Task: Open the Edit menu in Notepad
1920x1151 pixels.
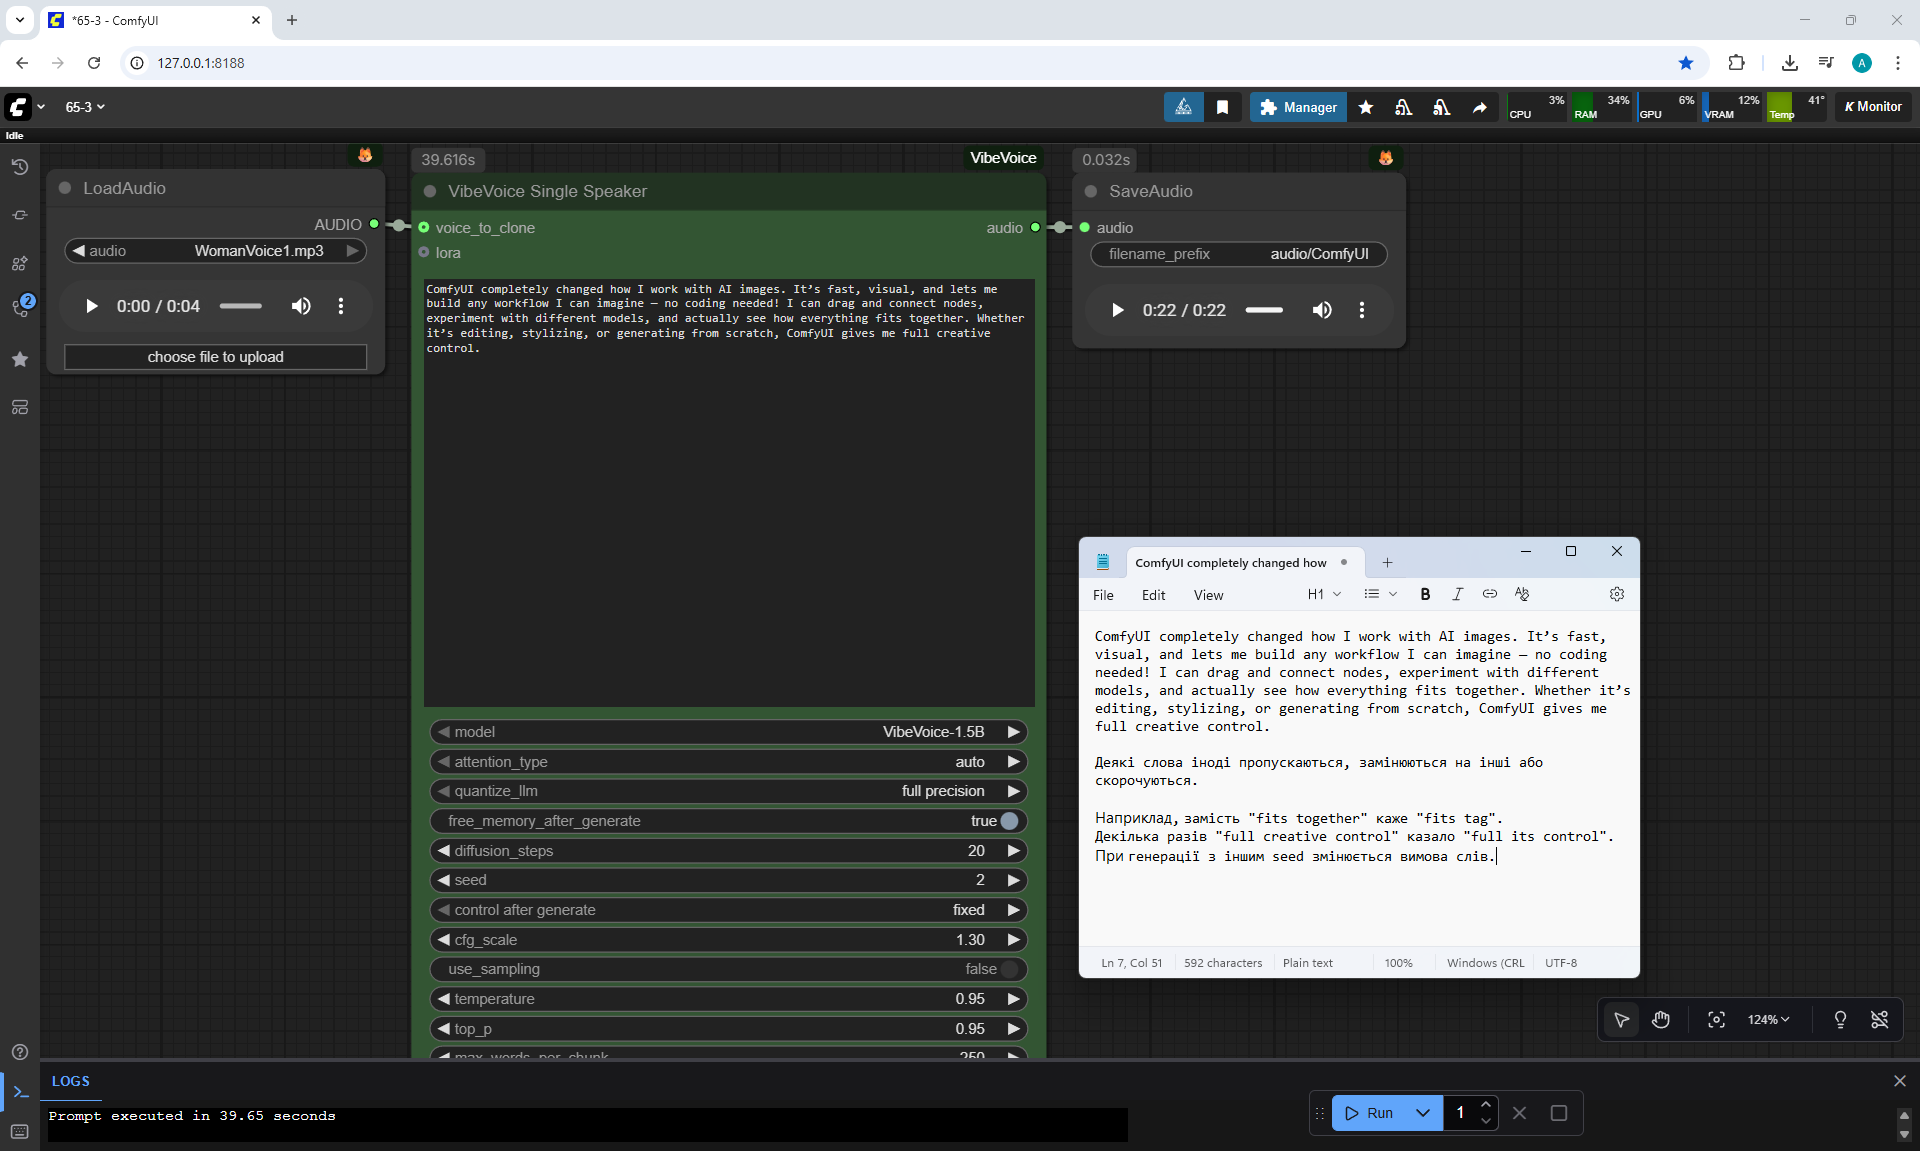Action: [x=1153, y=595]
